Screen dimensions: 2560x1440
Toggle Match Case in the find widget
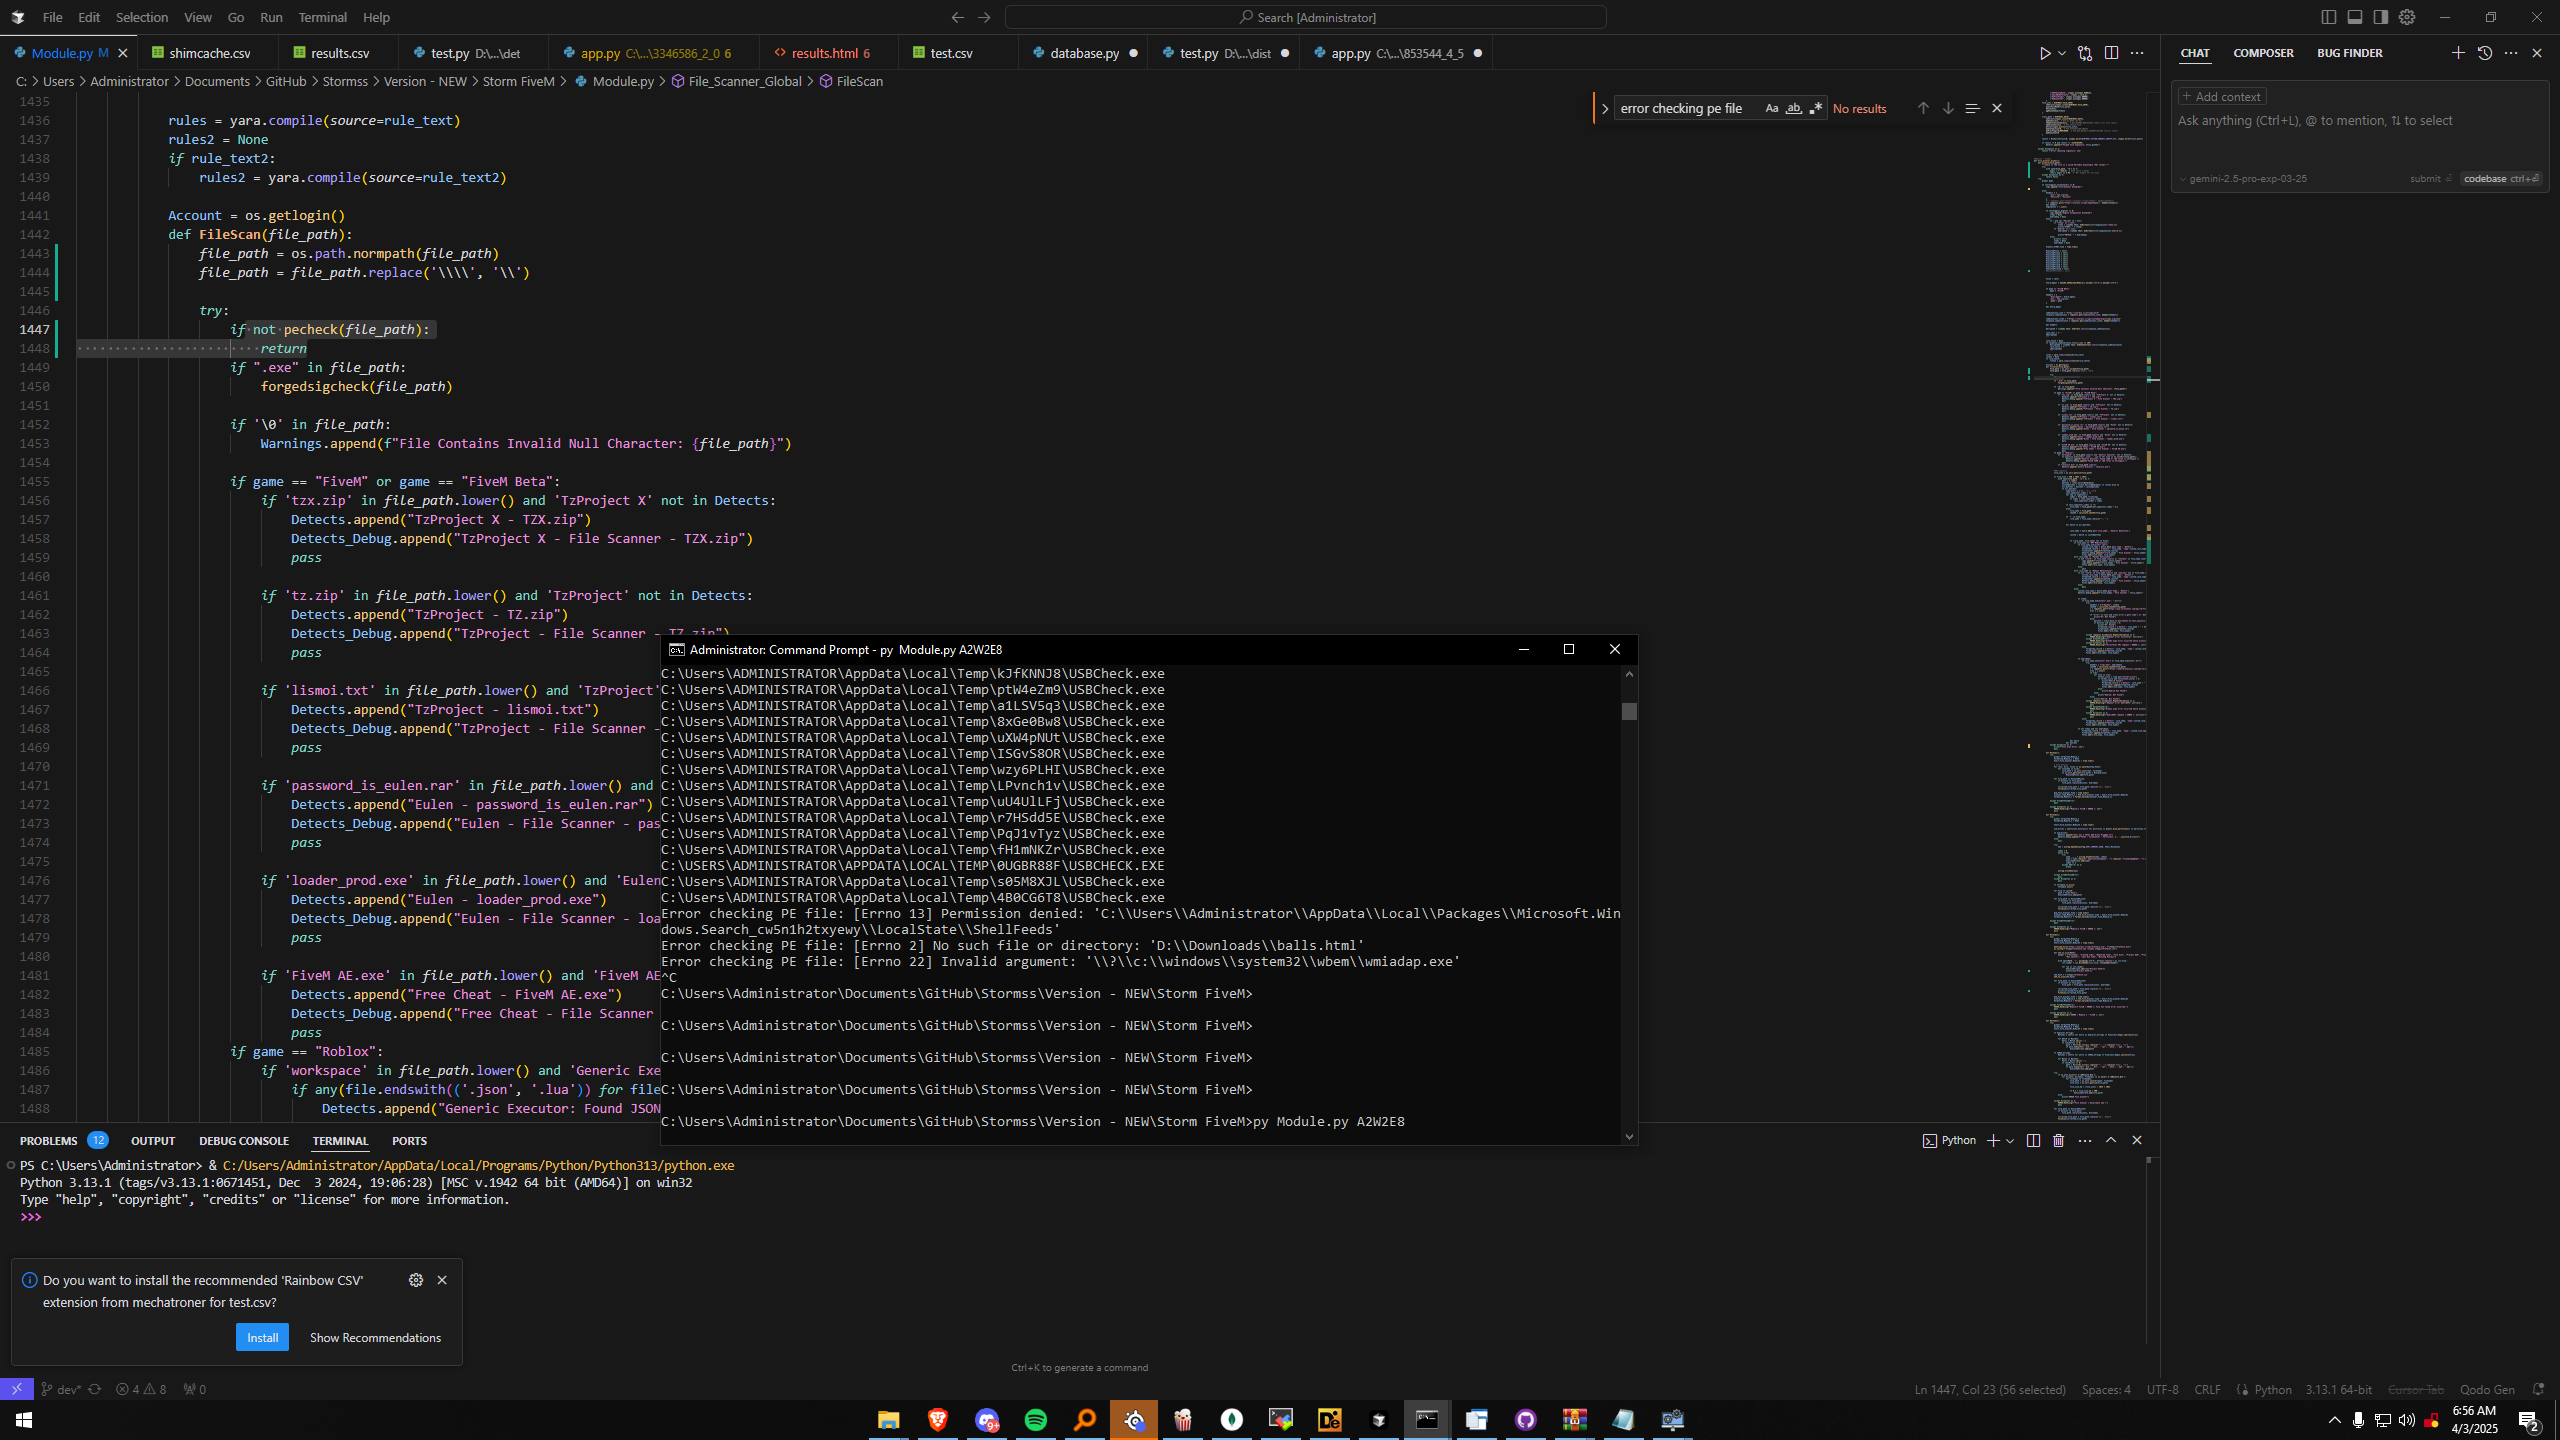1772,108
